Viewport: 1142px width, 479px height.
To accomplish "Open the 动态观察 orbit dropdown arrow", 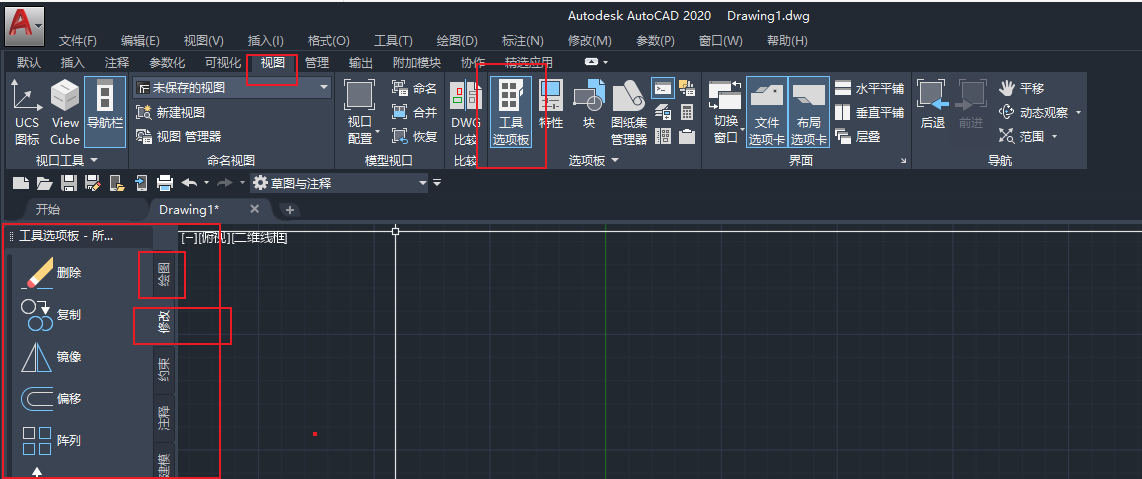I will pos(1079,113).
